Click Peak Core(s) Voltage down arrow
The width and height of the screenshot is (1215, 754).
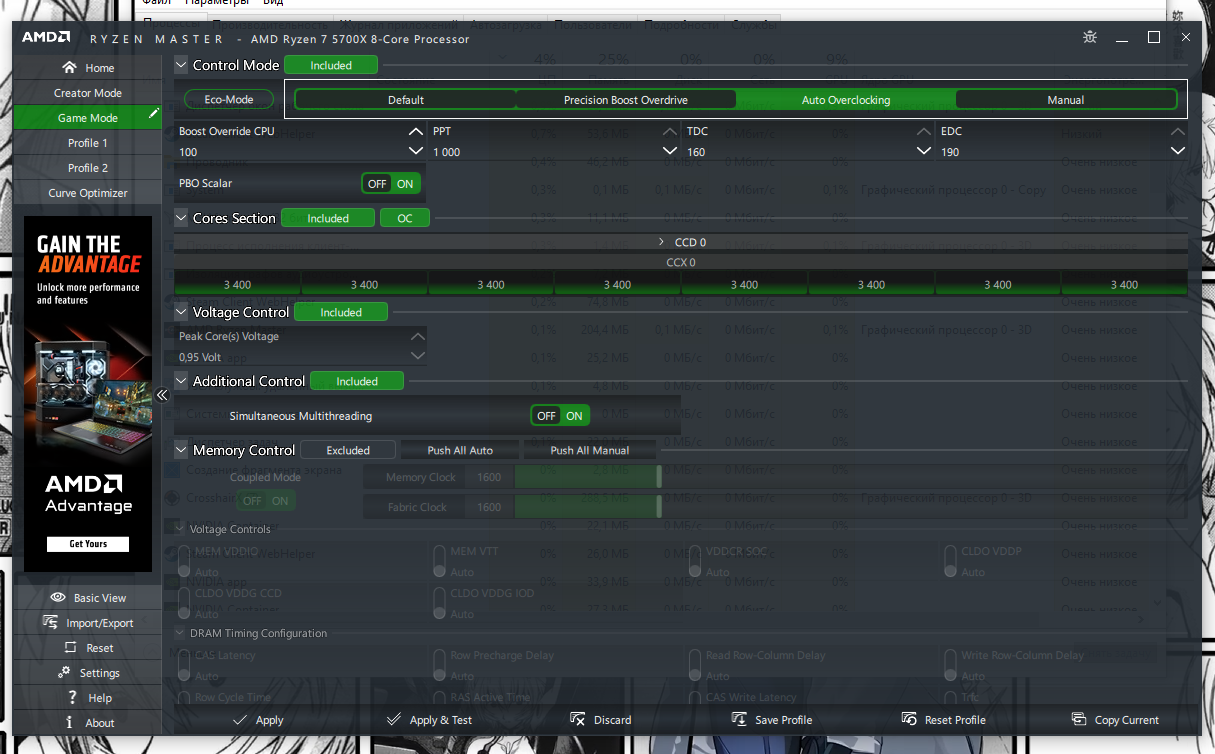418,356
